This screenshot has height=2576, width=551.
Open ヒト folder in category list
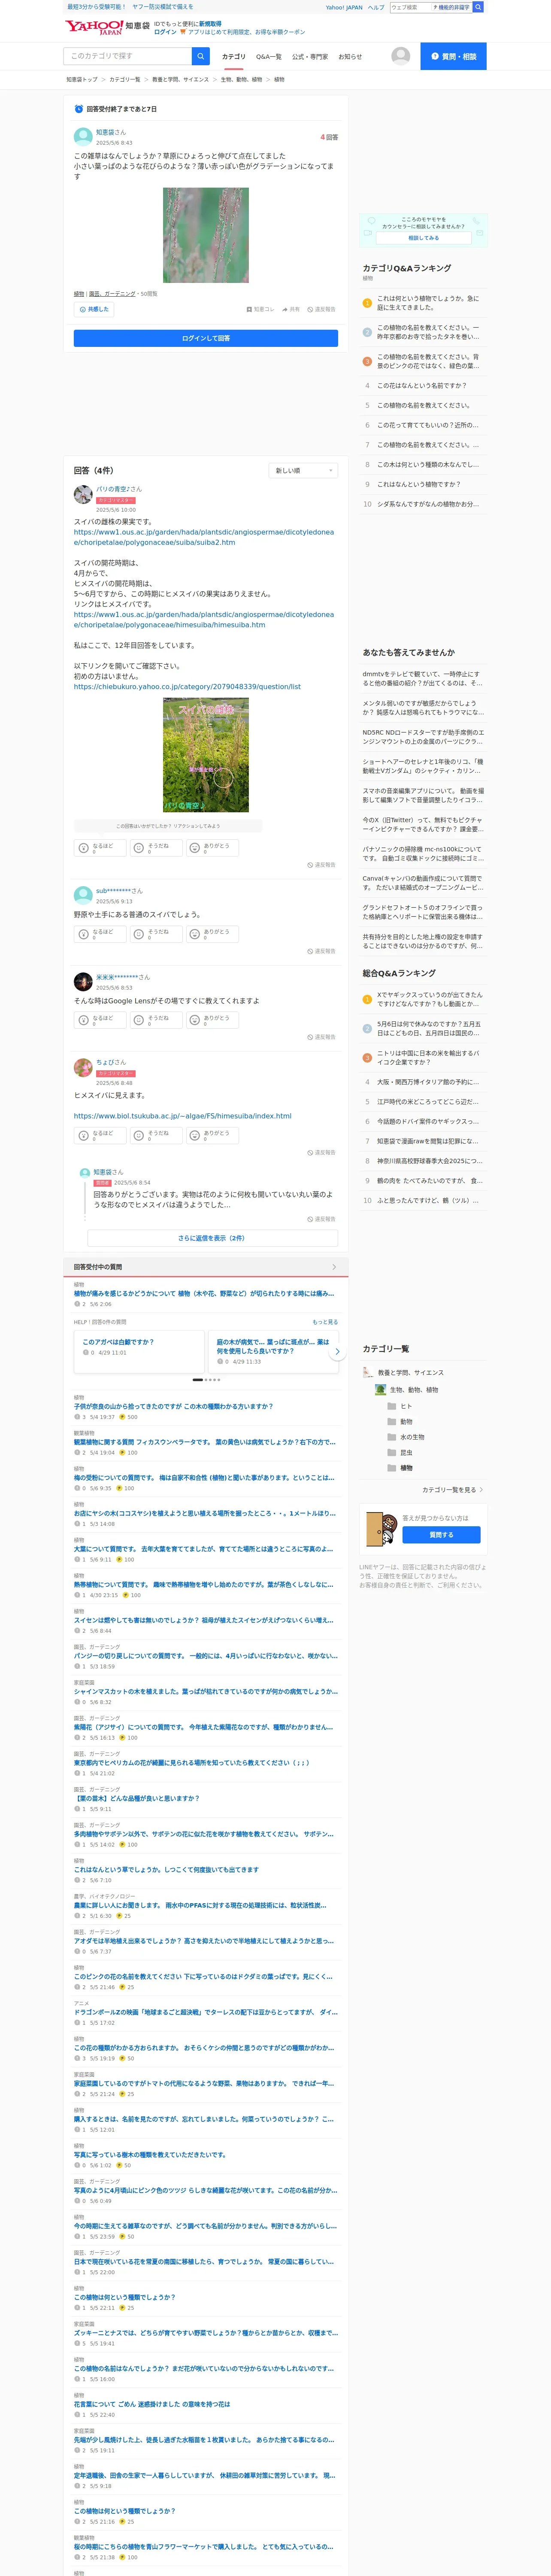pos(399,1405)
